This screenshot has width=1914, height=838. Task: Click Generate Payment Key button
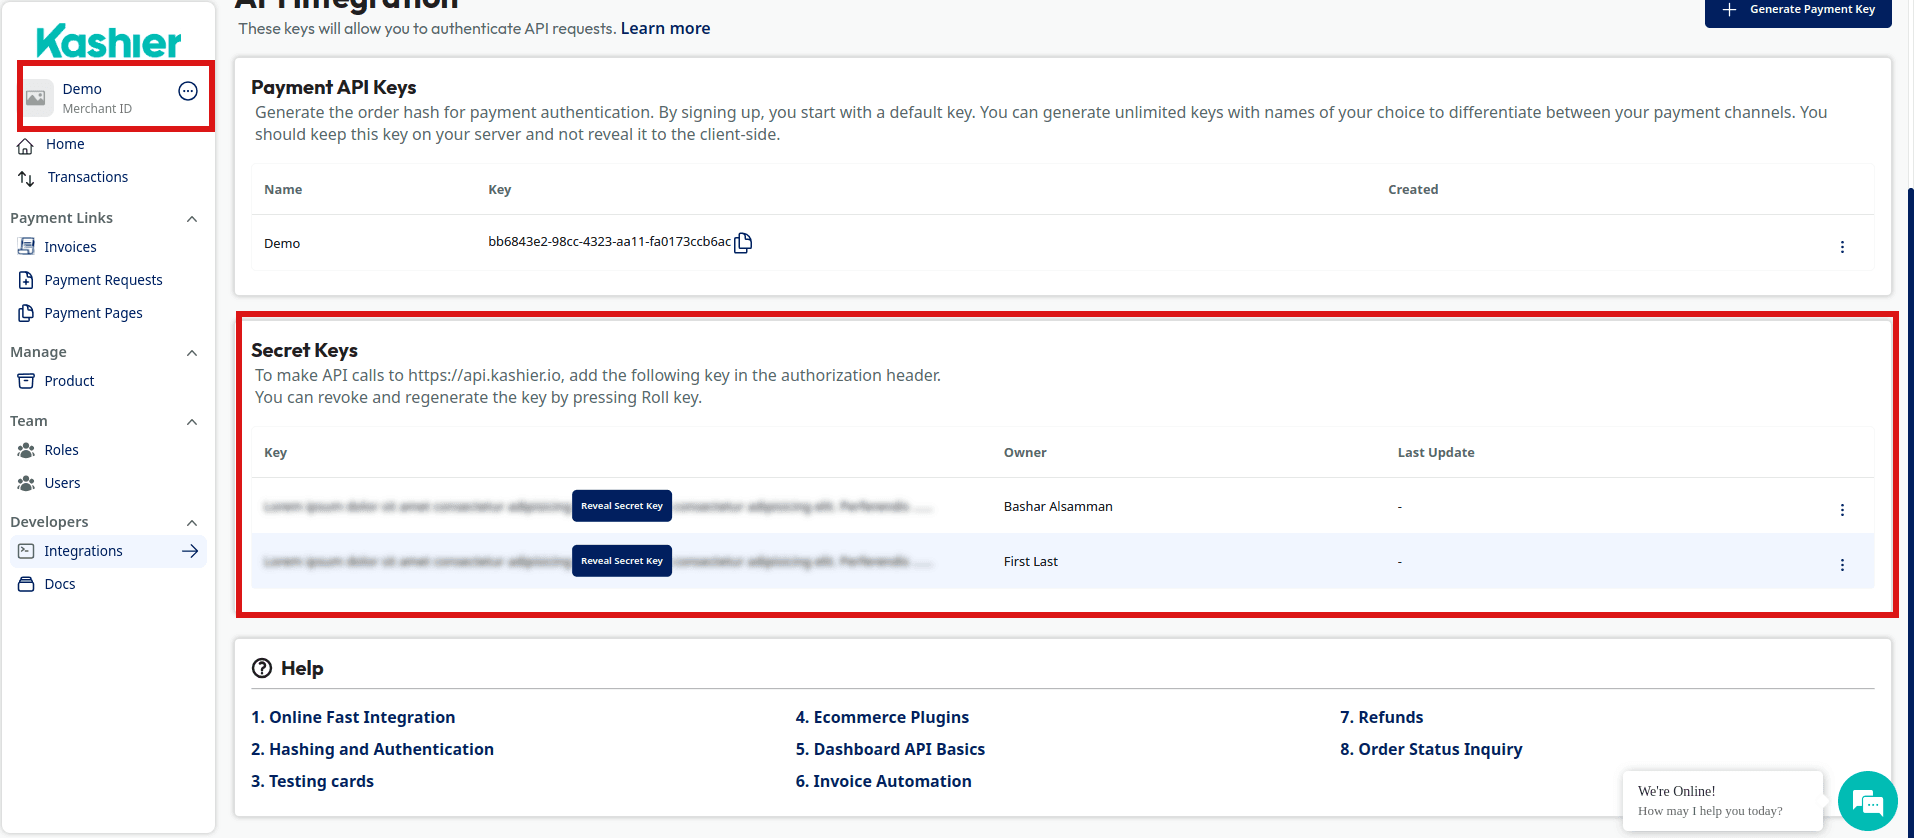point(1798,11)
